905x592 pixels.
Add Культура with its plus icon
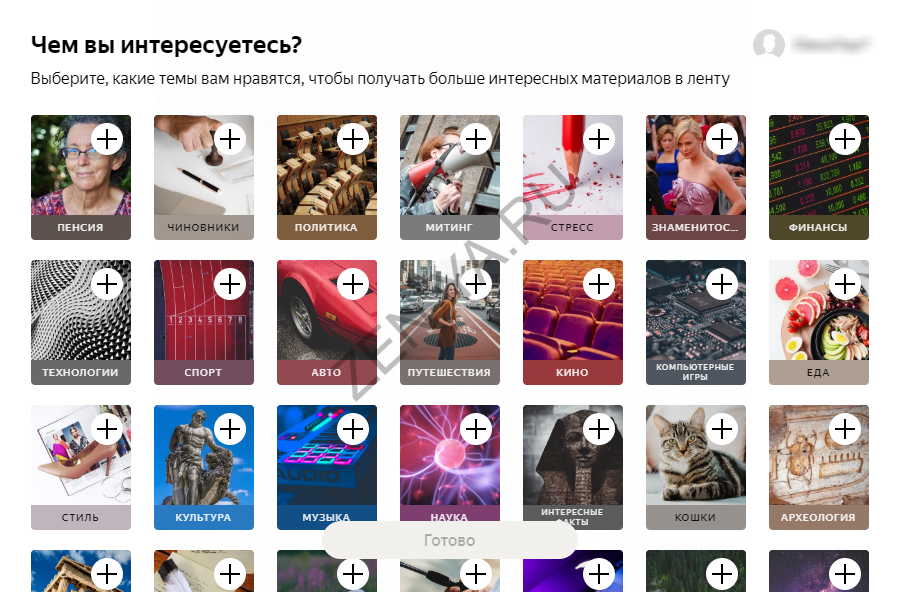tap(230, 429)
